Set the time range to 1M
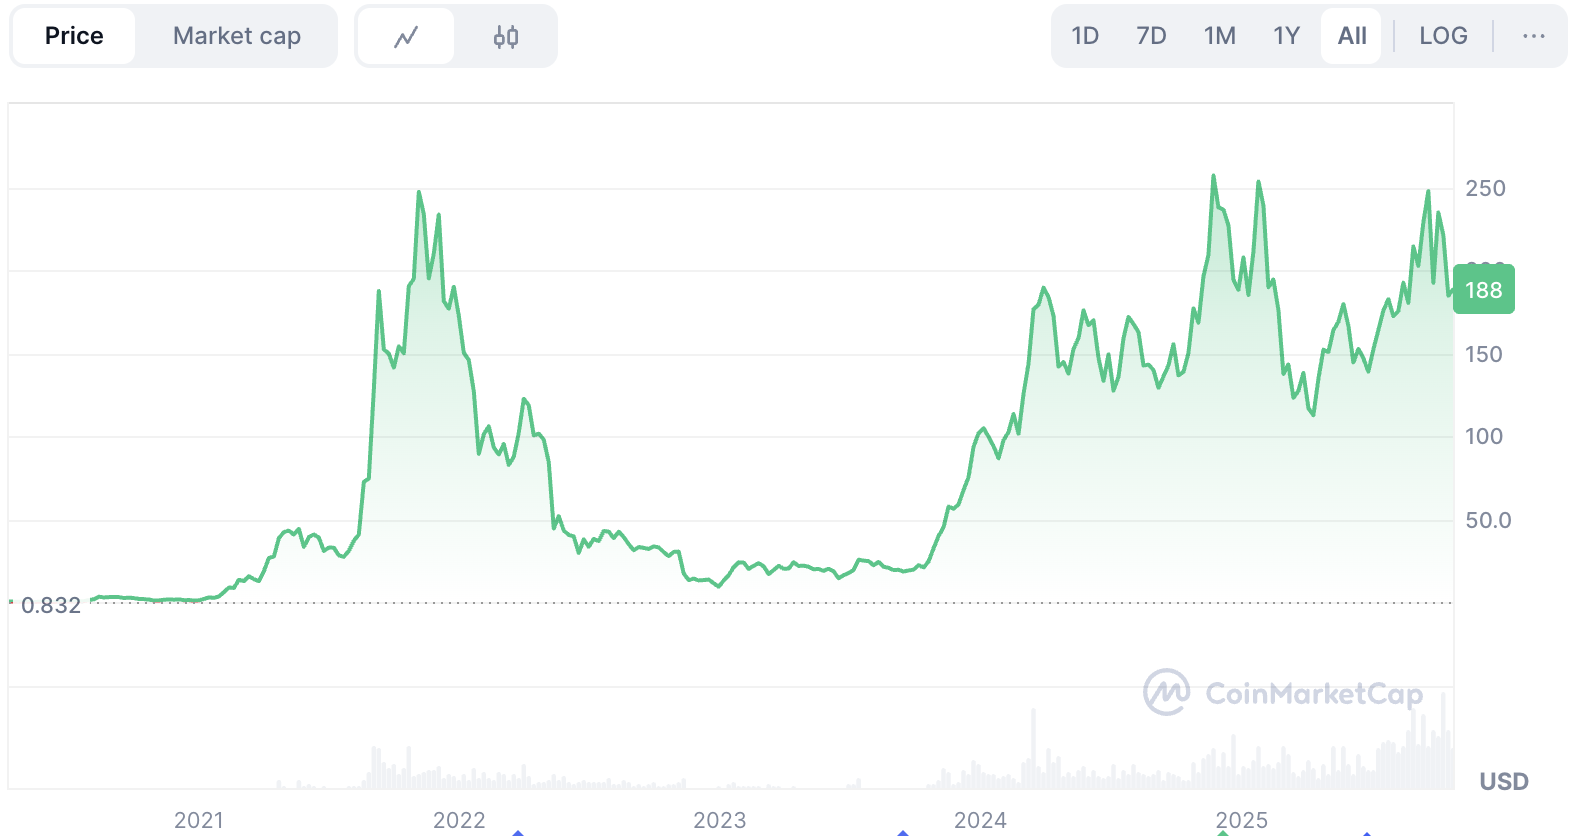The height and width of the screenshot is (836, 1574). [1220, 36]
